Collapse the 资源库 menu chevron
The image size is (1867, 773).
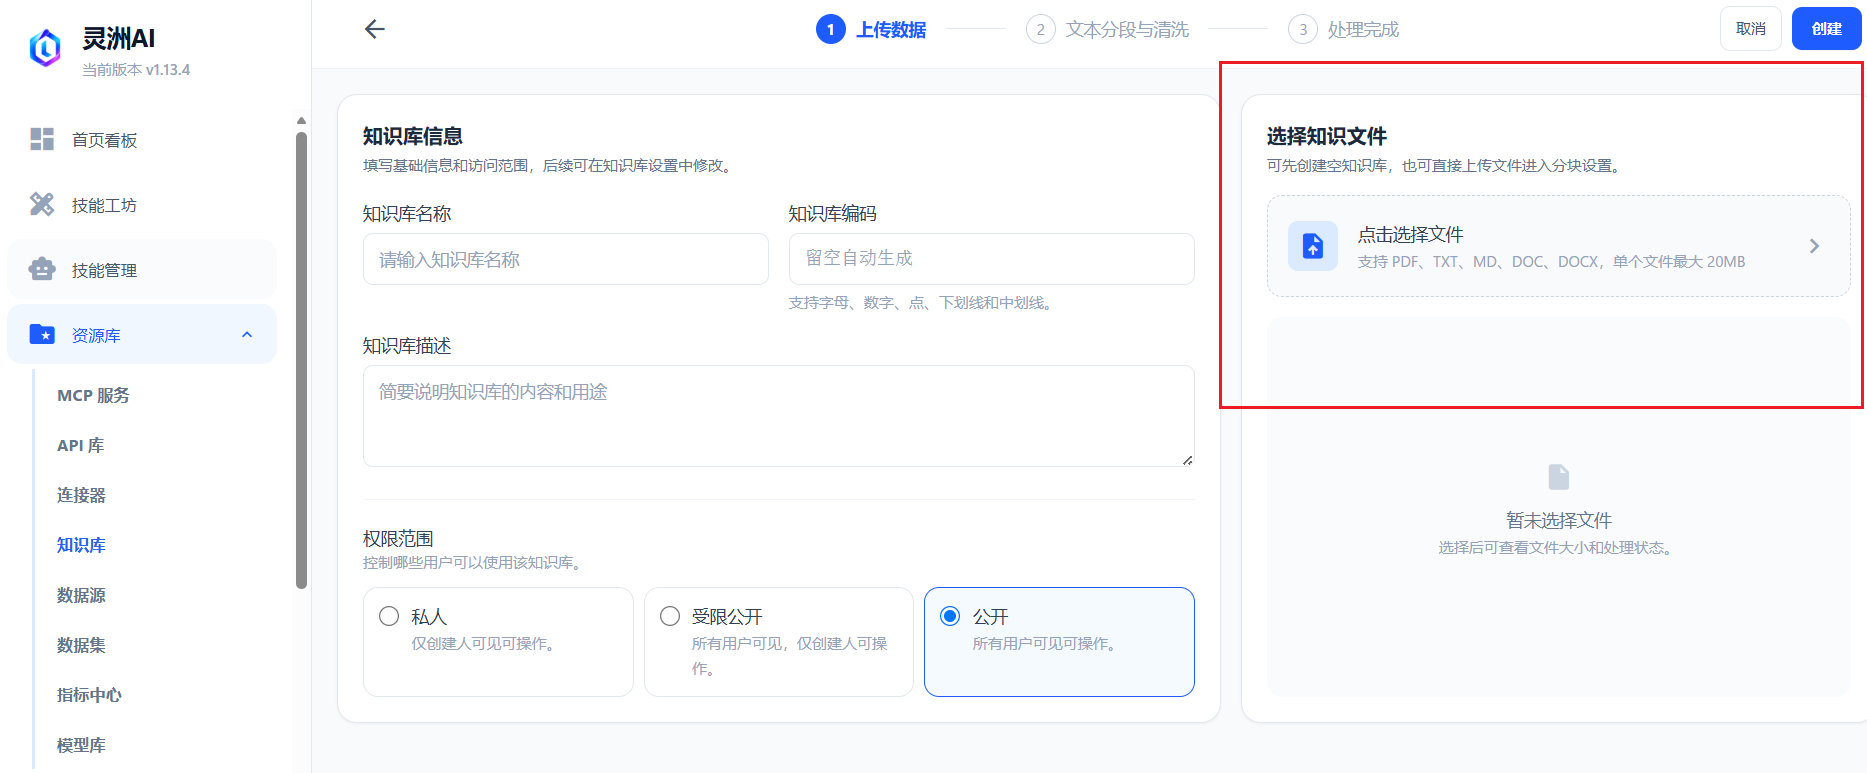(247, 335)
